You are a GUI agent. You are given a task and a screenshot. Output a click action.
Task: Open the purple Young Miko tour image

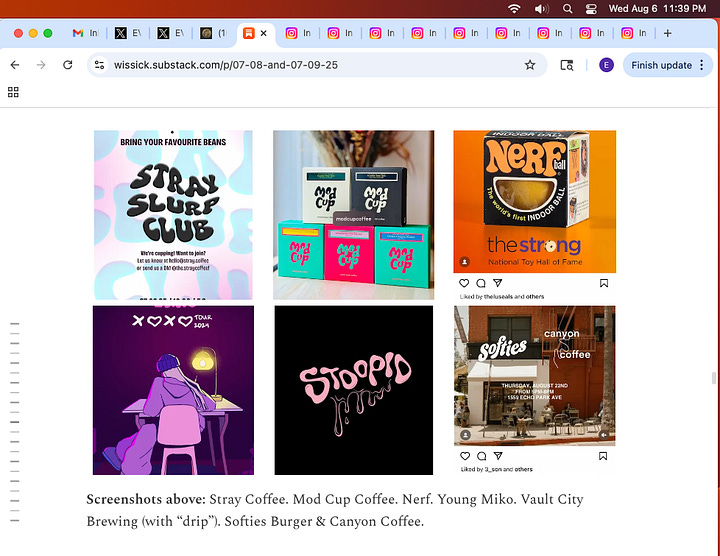point(173,390)
